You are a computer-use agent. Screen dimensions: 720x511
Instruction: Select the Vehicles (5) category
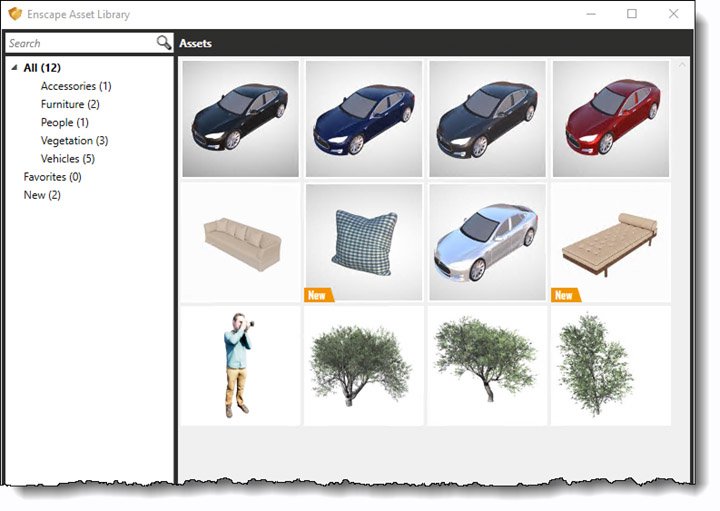(x=68, y=158)
